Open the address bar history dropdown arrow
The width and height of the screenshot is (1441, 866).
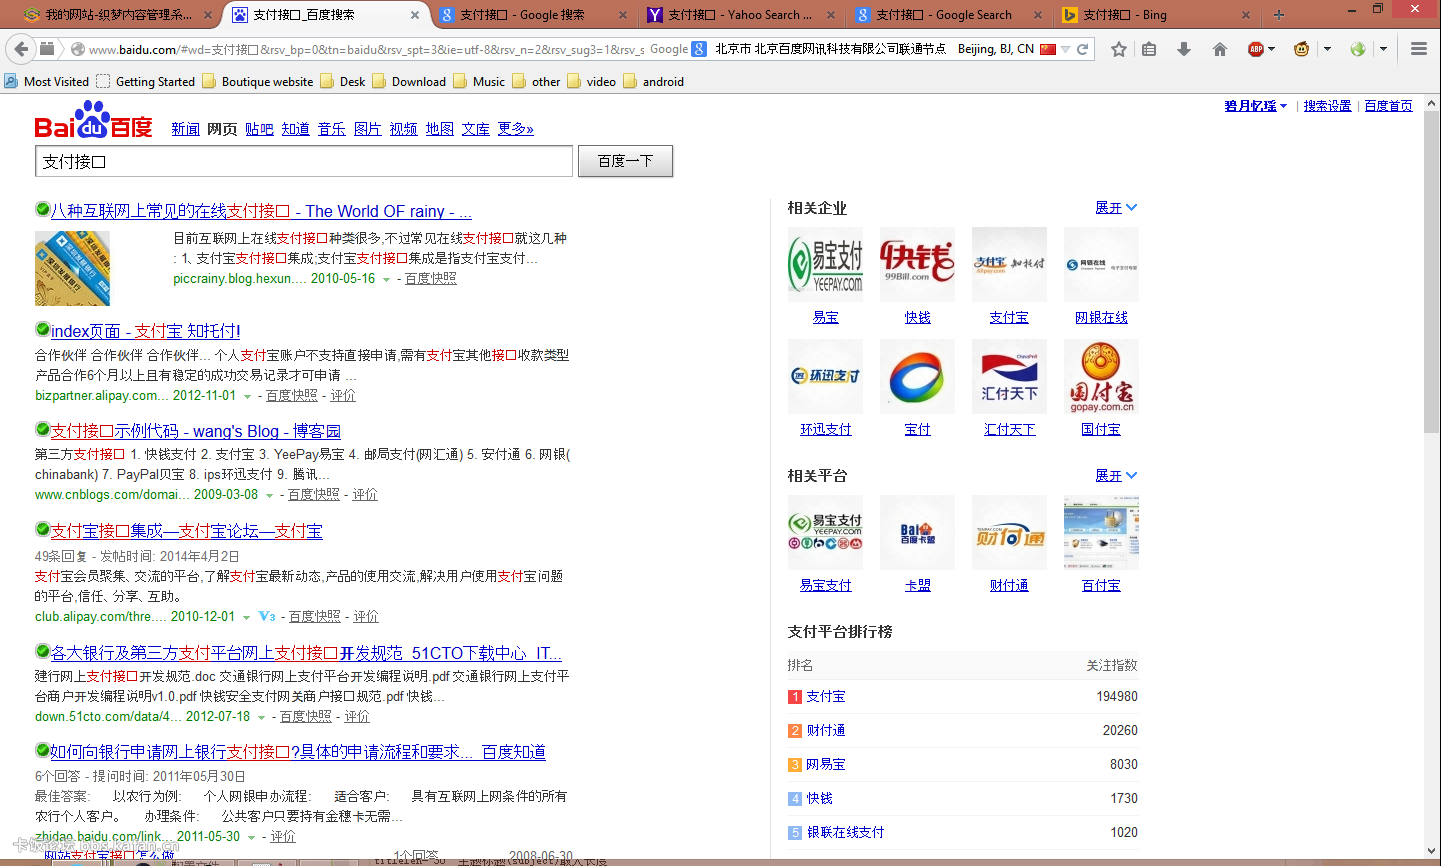(1066, 49)
